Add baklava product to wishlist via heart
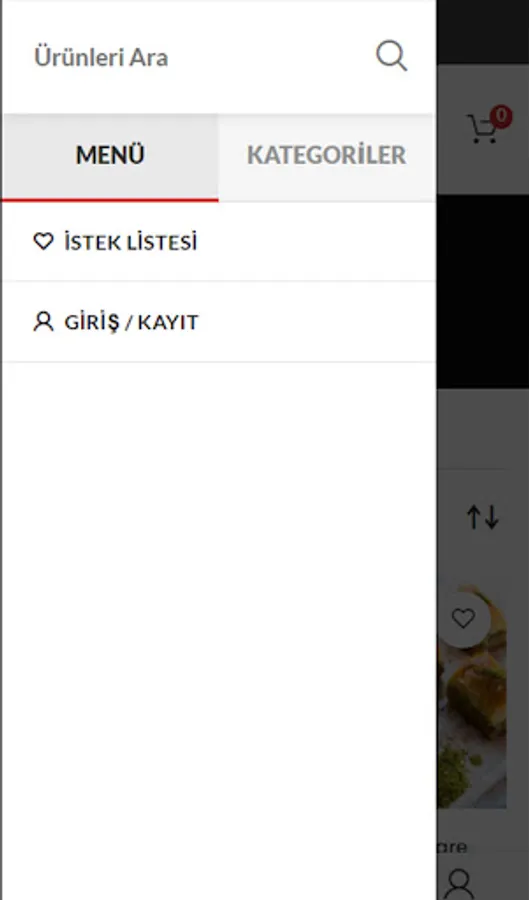 463,619
